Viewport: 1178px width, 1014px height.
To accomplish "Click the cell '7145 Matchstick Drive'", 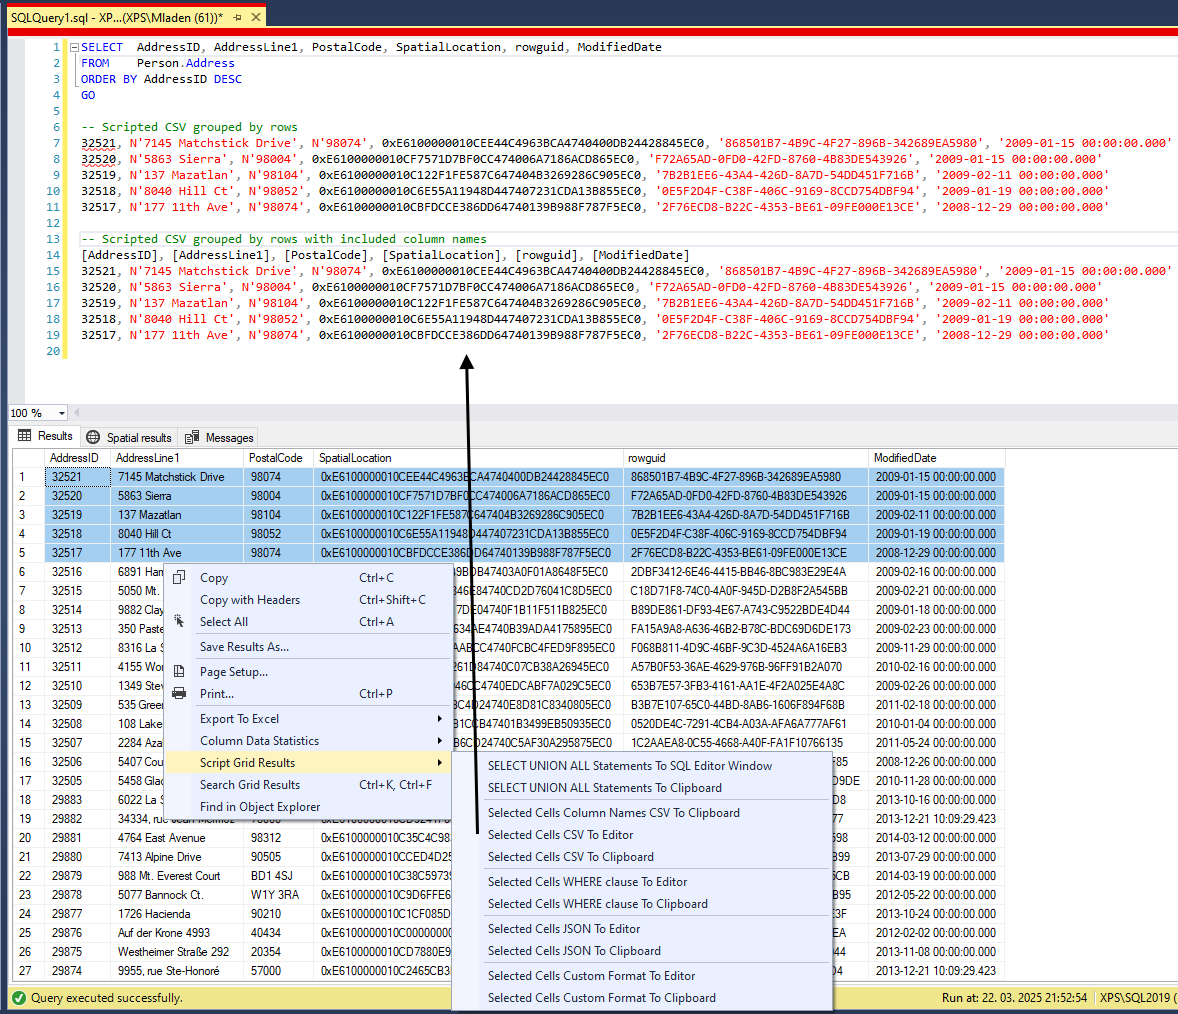I will click(177, 477).
